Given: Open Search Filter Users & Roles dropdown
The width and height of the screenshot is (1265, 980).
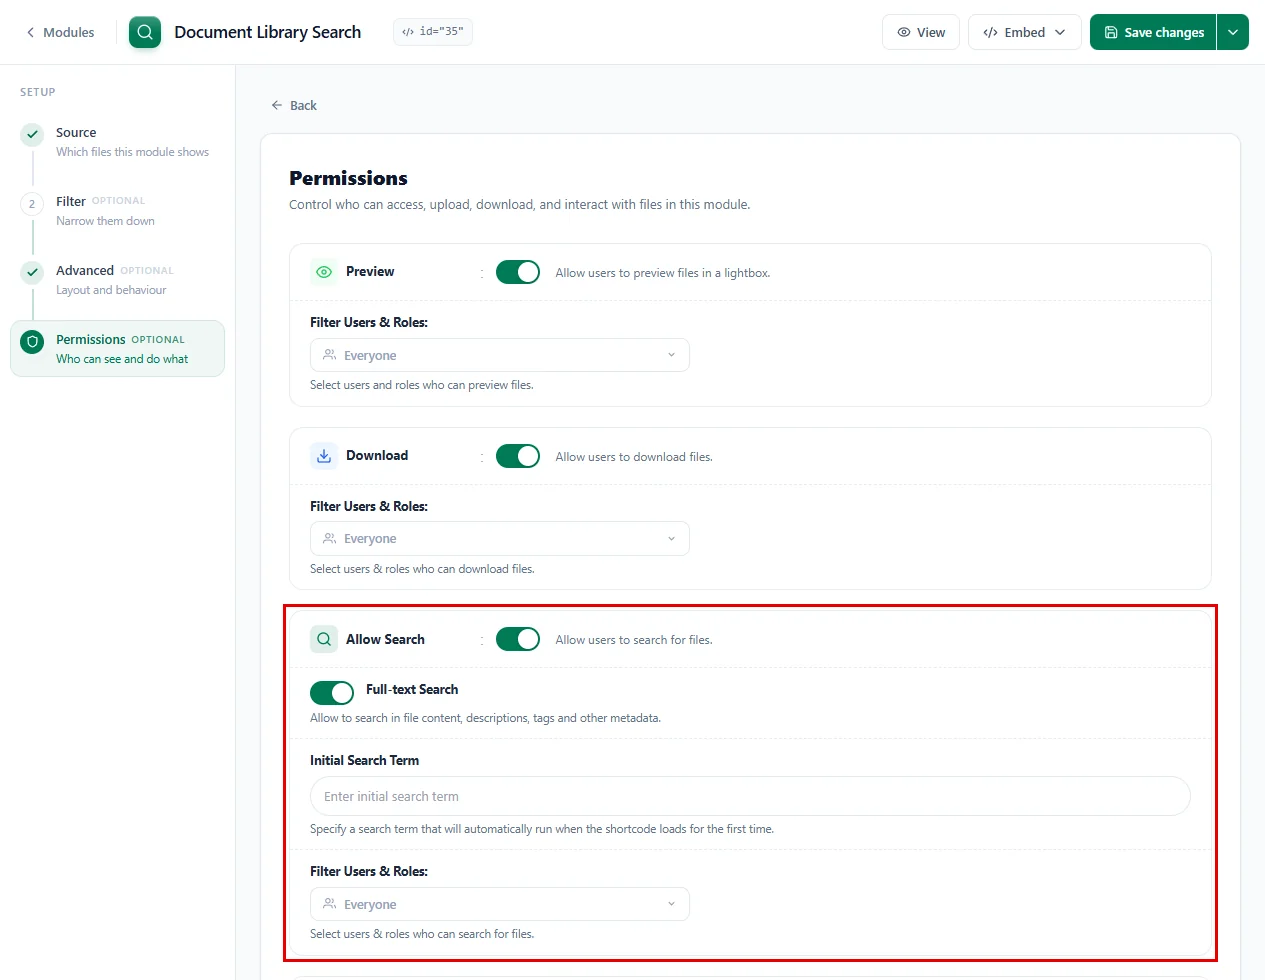Looking at the screenshot, I should [500, 904].
